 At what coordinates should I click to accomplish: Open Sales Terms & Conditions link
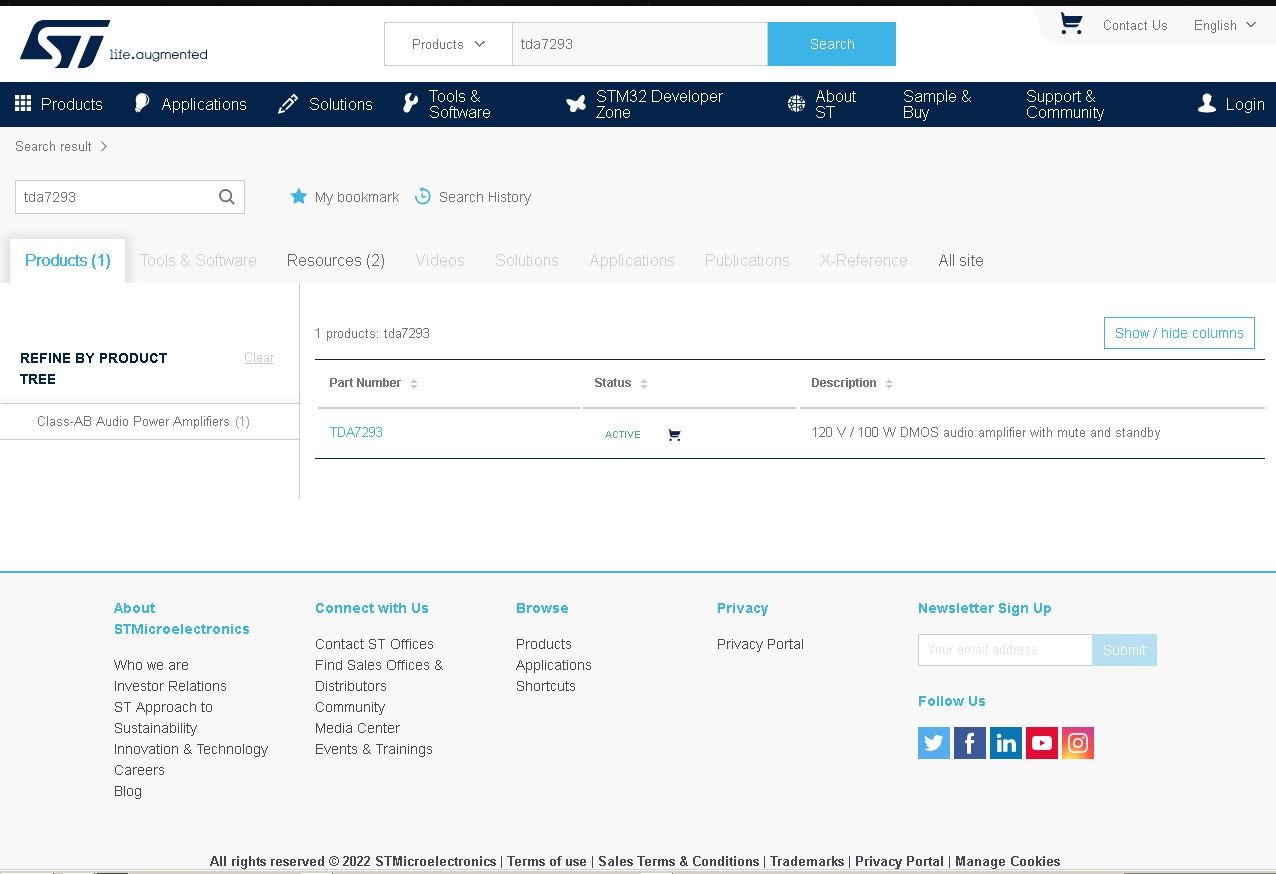click(679, 861)
